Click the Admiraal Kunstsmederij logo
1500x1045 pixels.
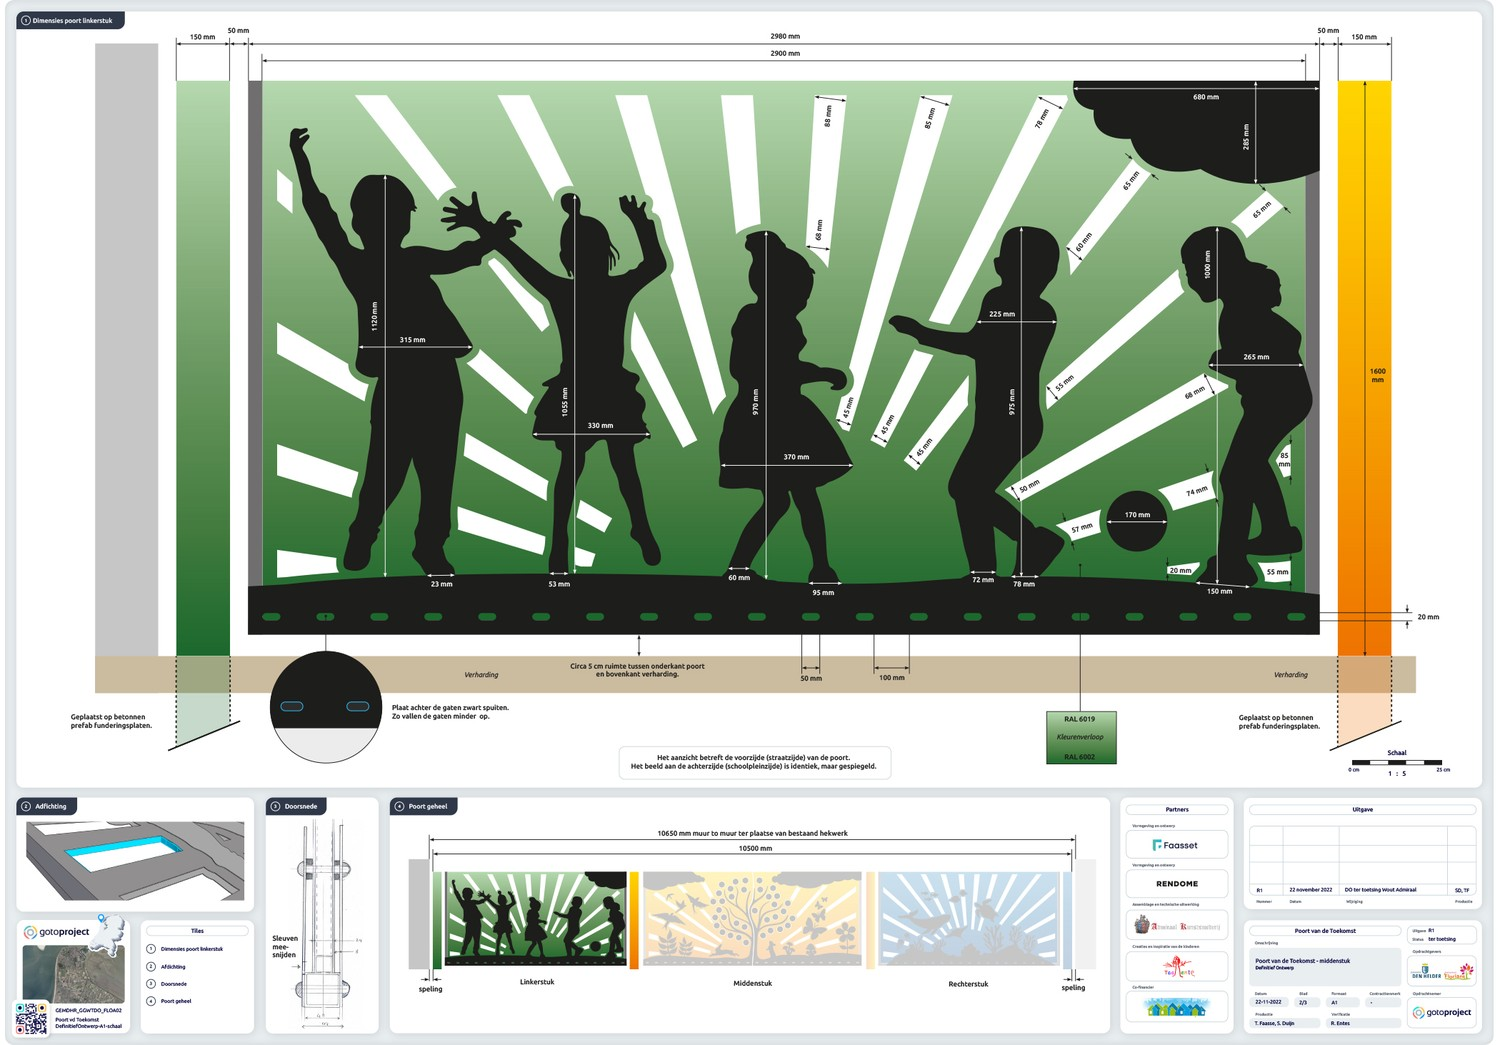click(1177, 926)
